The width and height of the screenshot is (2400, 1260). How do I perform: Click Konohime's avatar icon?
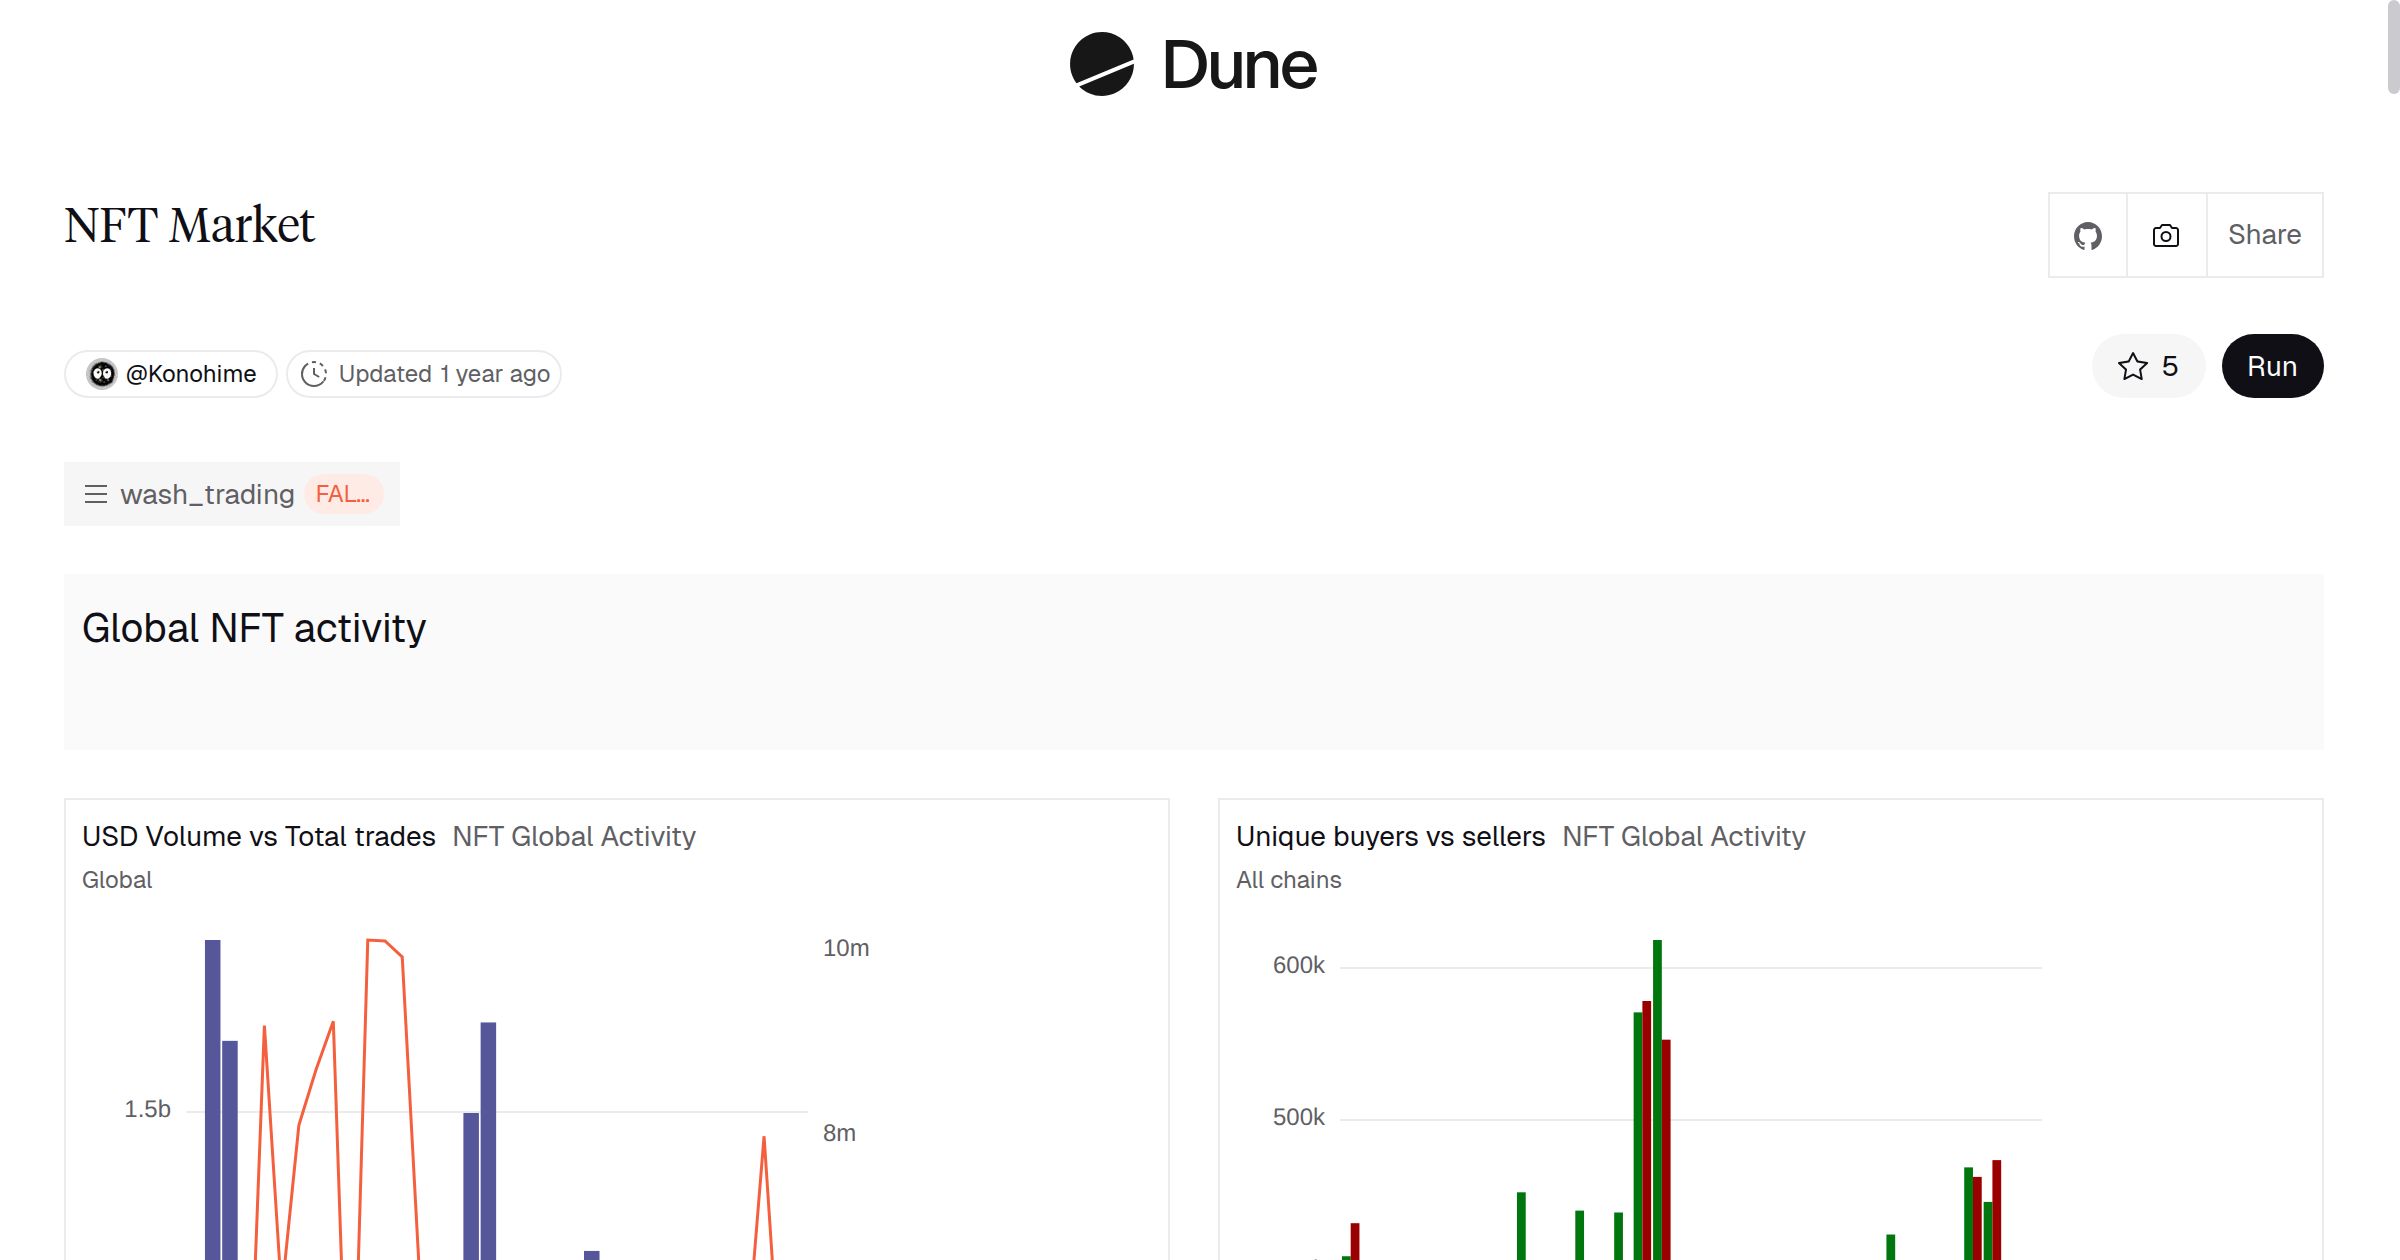(102, 374)
